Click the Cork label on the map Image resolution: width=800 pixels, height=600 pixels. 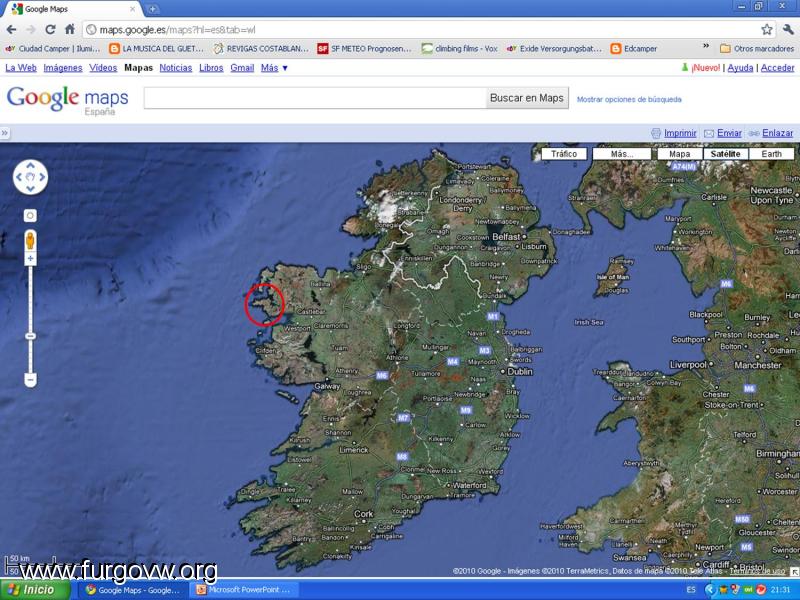click(364, 514)
